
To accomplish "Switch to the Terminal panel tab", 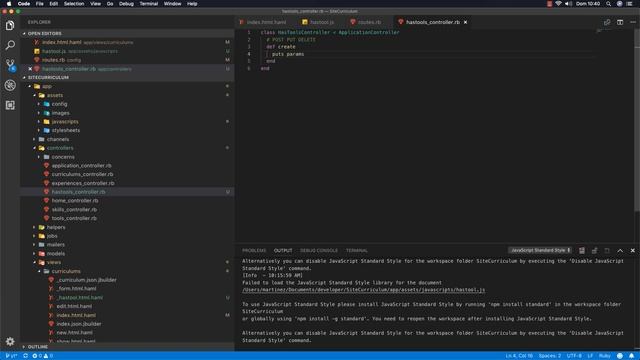I will [357, 250].
